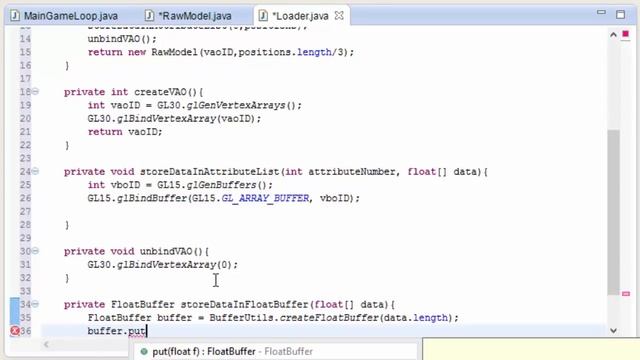Viewport: 640px width, 360px height.
Task: Click the vertical scrollbar thumb
Action: pyautogui.click(x=613, y=212)
